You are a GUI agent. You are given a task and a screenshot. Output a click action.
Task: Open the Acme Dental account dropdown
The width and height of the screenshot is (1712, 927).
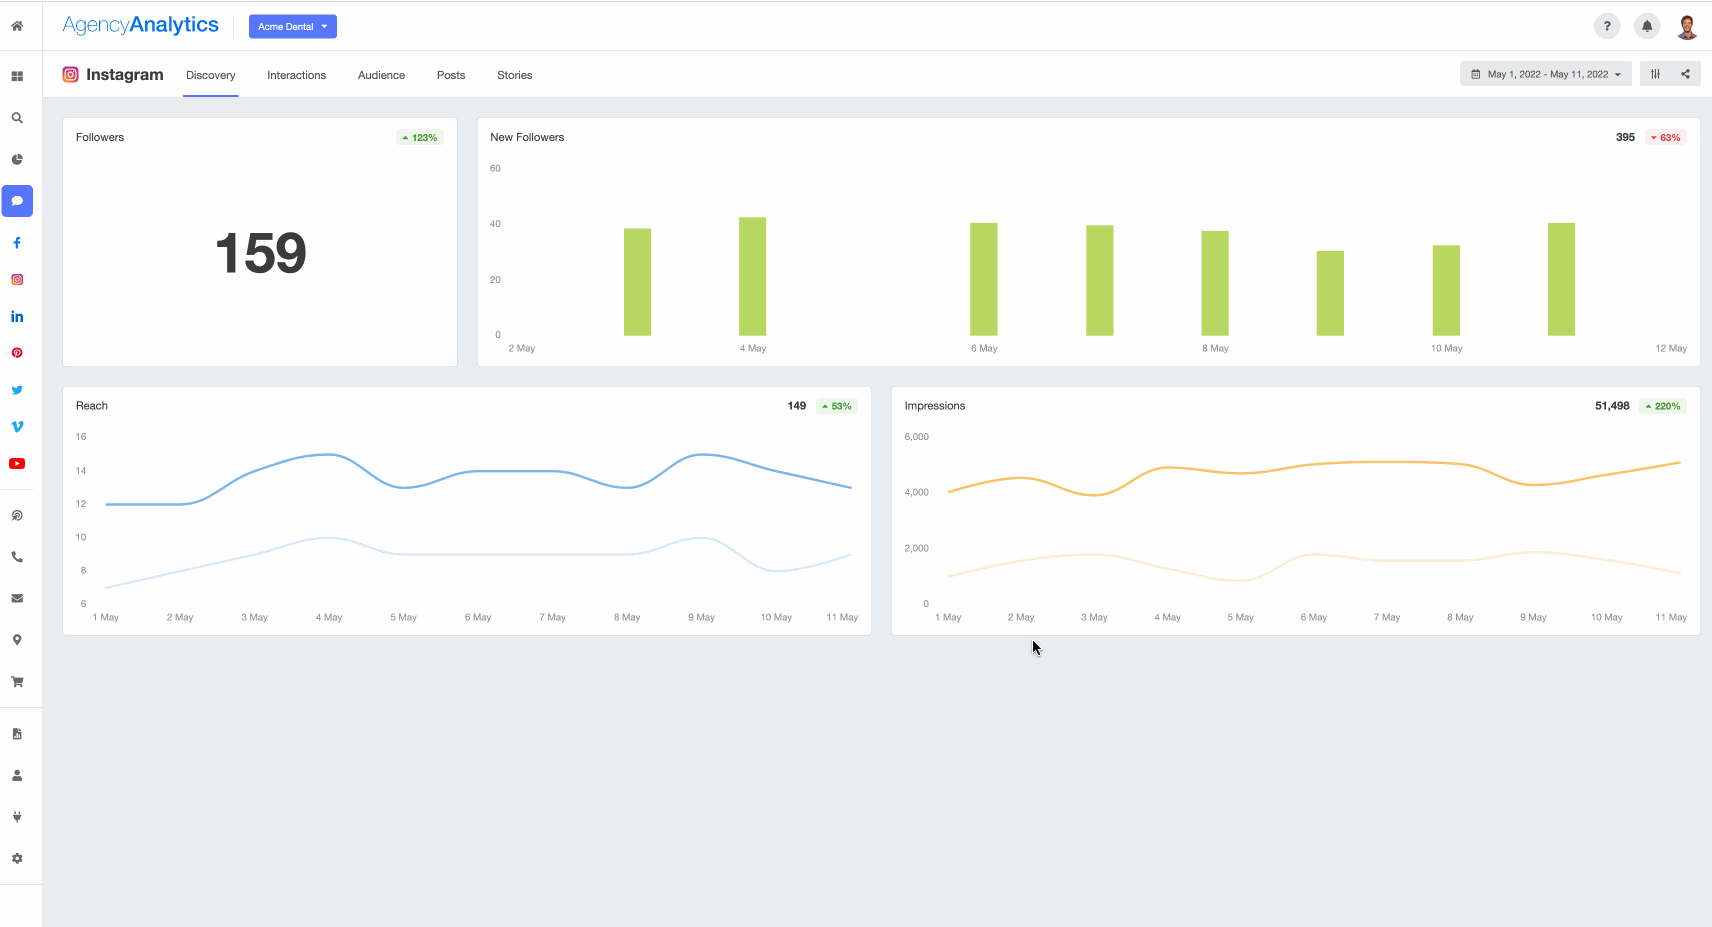click(x=292, y=26)
